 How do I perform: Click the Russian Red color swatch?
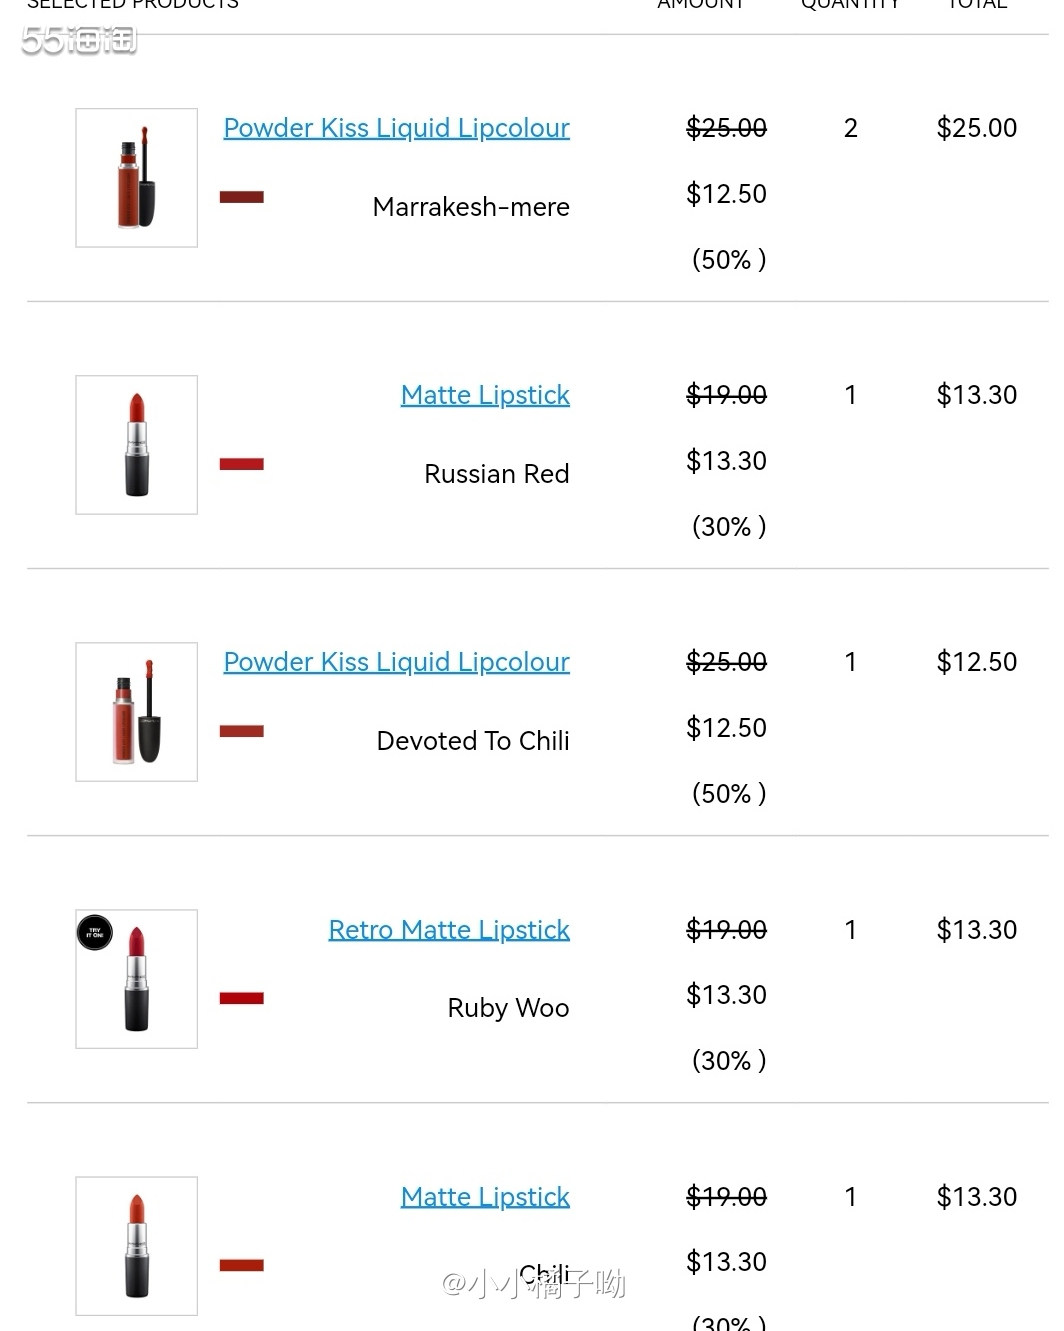(x=242, y=464)
